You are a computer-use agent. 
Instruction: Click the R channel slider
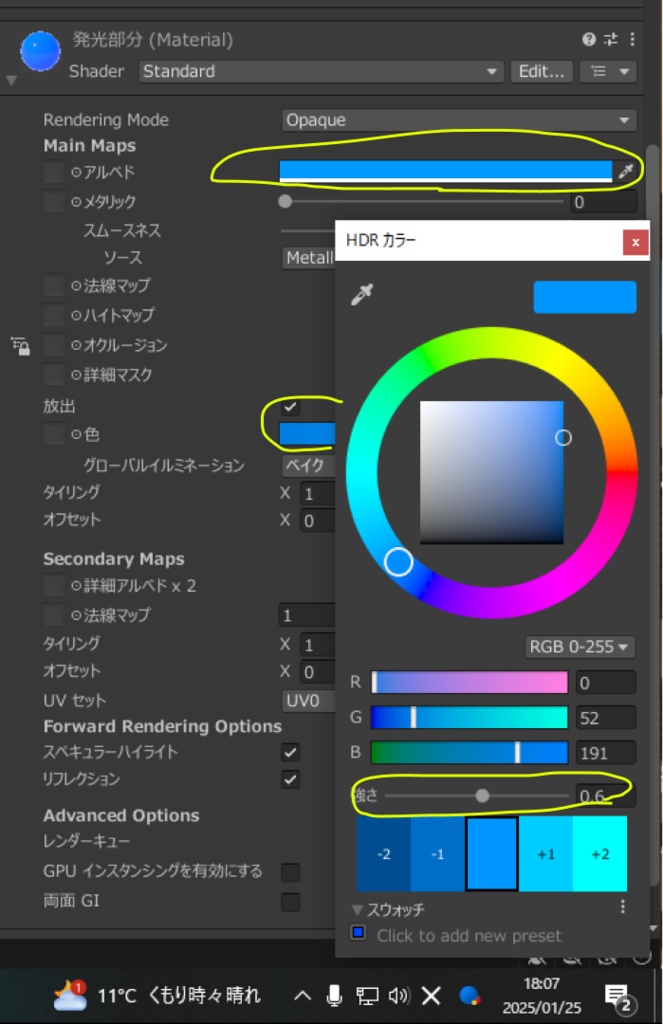pyautogui.click(x=469, y=682)
